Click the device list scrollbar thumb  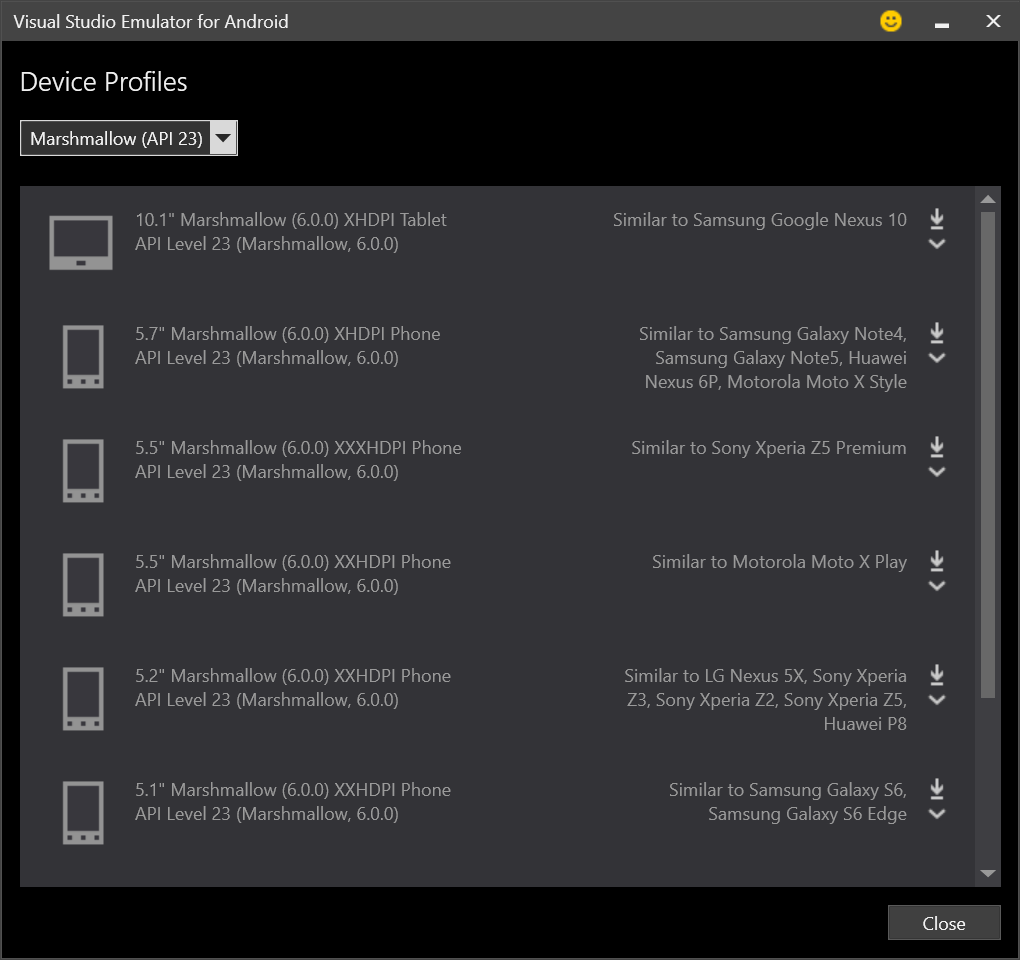(988, 455)
